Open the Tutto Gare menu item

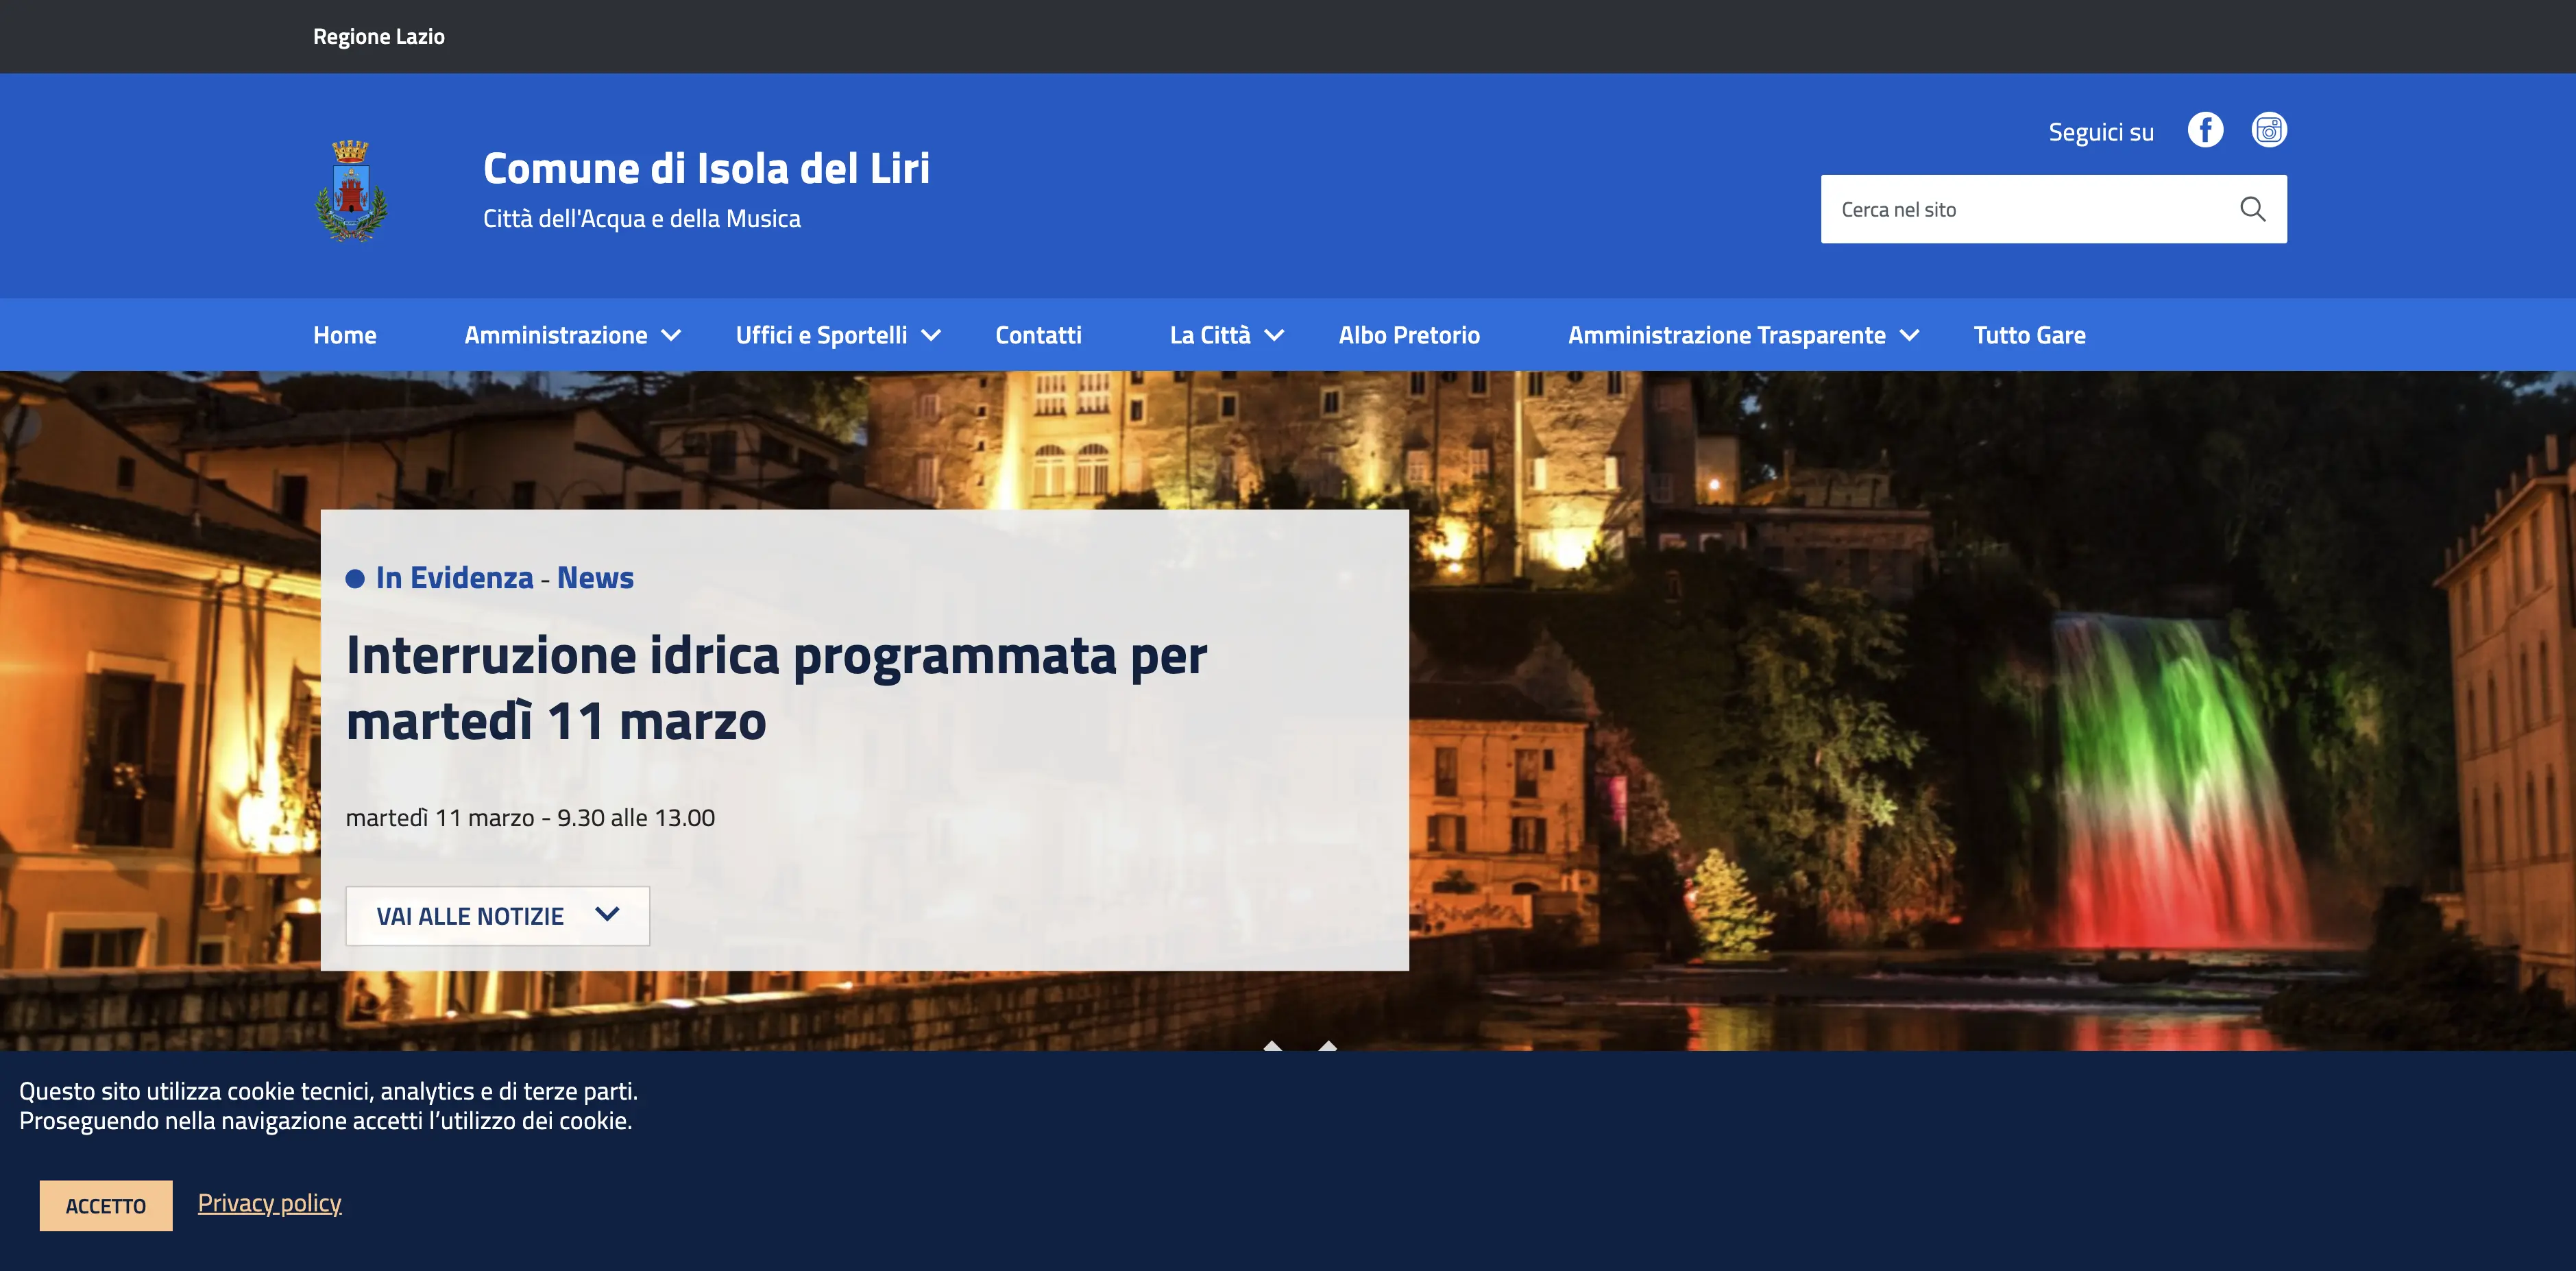pyautogui.click(x=2029, y=335)
